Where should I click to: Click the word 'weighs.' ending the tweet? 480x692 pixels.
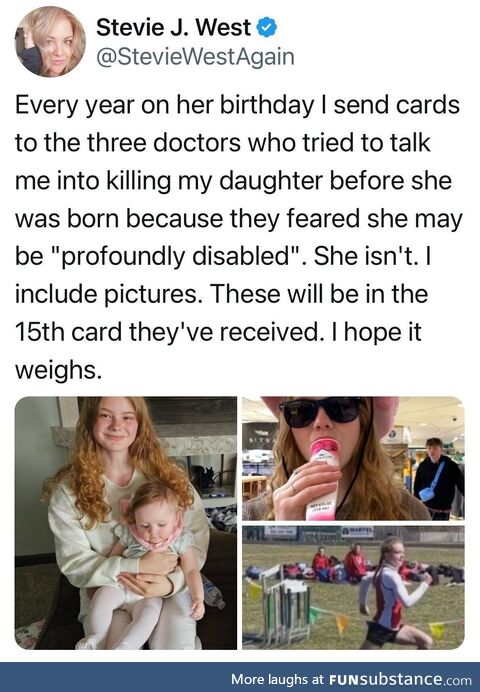point(59,370)
